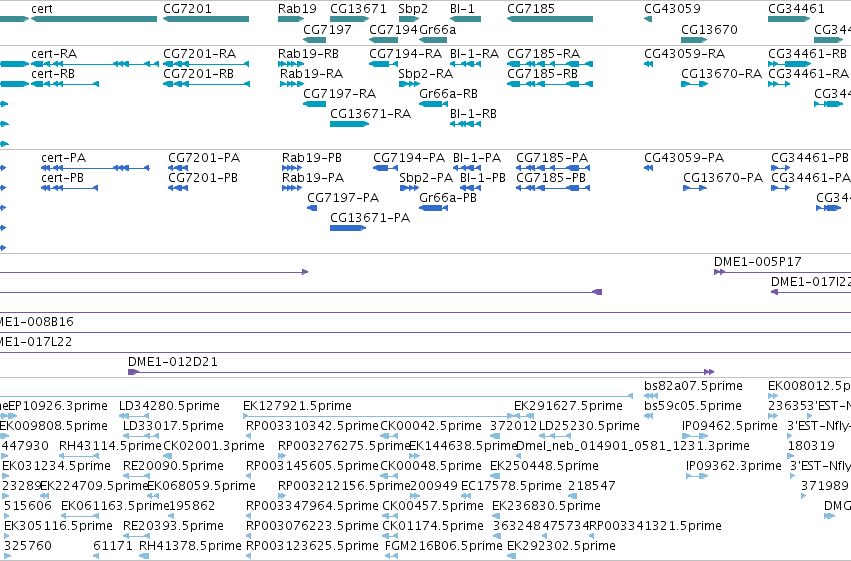Click the DME1-017L22 clone label

[36, 342]
